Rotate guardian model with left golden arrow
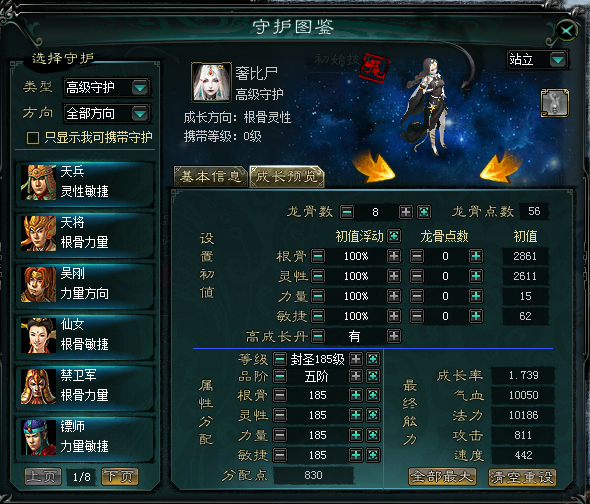This screenshot has height=504, width=590. (374, 167)
